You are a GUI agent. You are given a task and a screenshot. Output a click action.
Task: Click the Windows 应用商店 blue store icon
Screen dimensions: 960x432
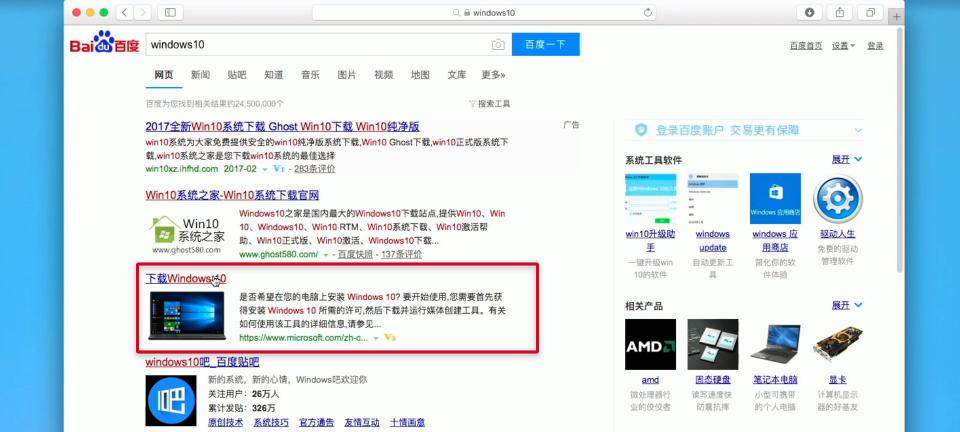tap(775, 198)
